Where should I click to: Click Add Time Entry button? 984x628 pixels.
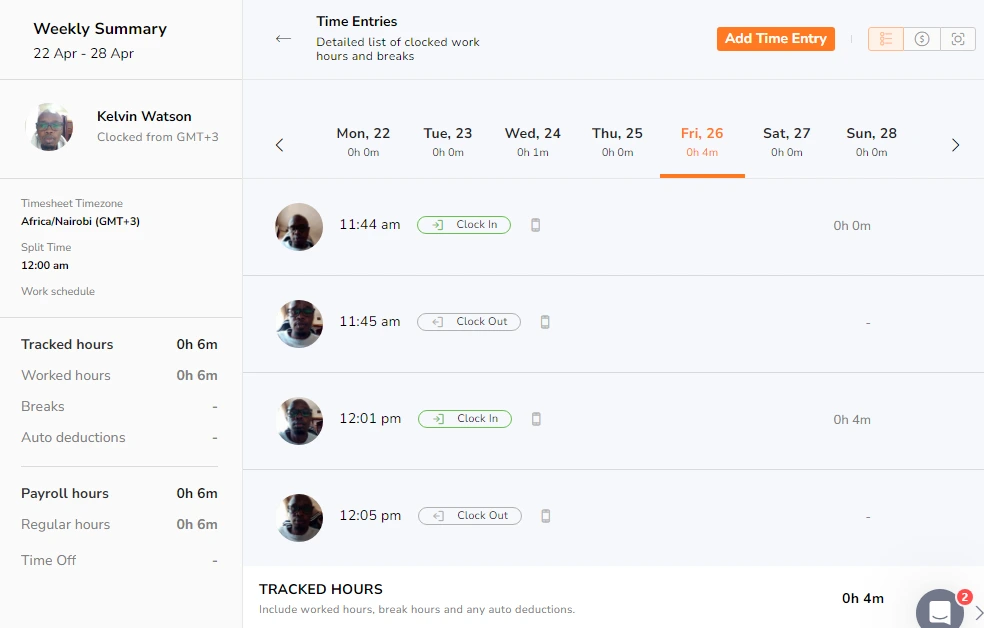[x=775, y=39]
